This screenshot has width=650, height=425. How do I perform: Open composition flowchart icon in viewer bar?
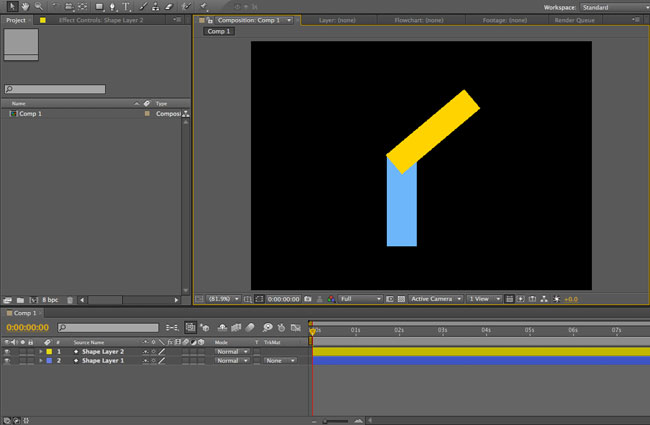point(544,299)
